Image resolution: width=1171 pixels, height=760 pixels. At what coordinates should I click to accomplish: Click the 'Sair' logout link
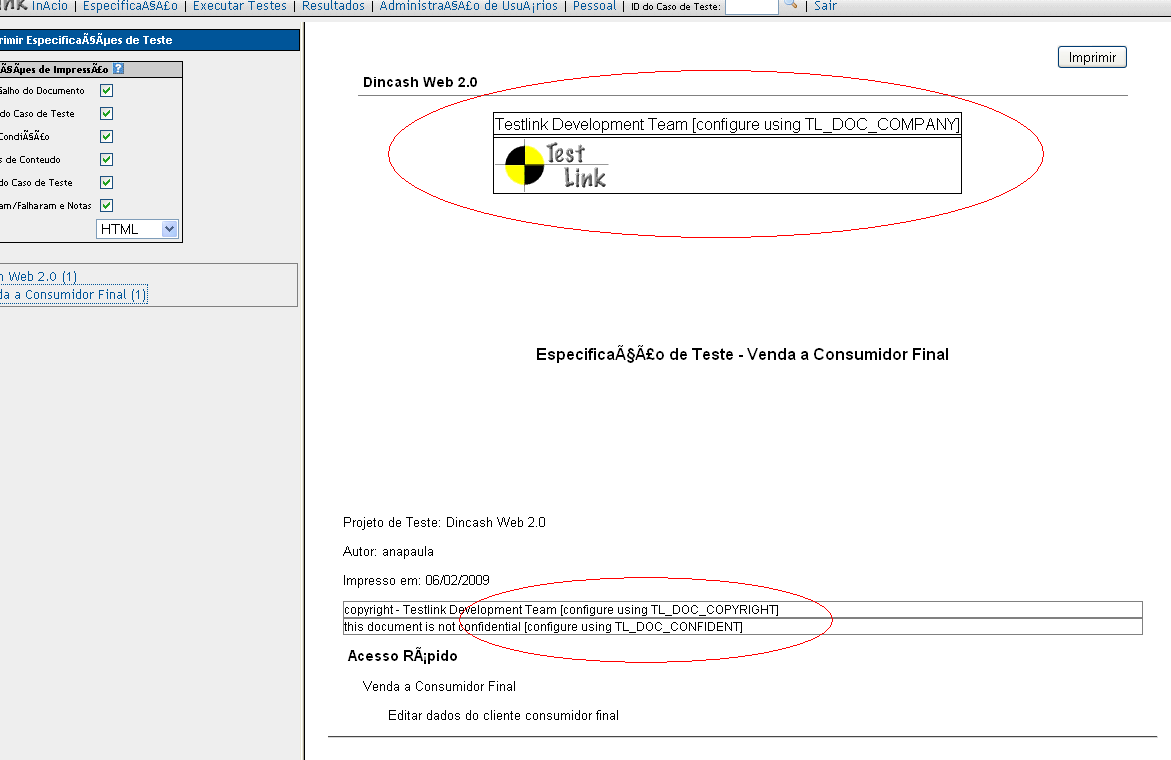[825, 6]
